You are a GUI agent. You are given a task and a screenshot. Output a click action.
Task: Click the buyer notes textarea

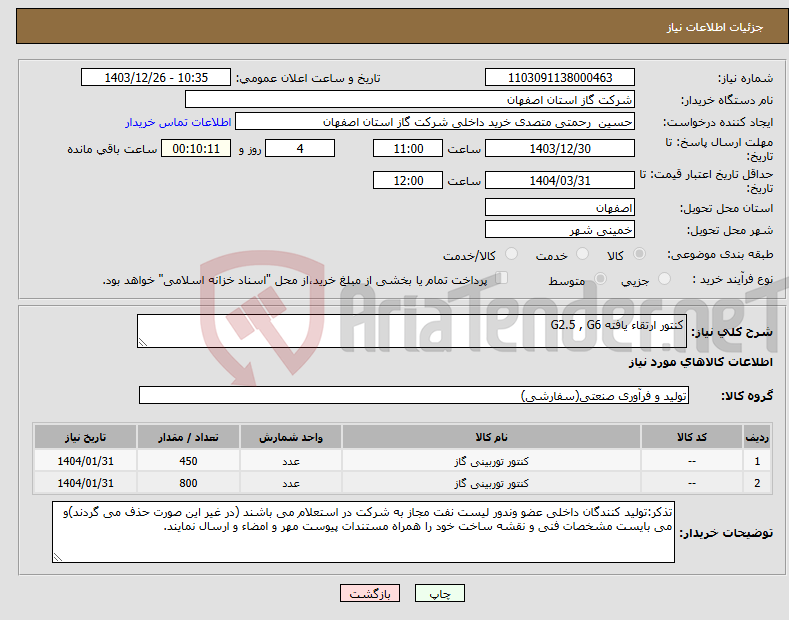[x=363, y=532]
